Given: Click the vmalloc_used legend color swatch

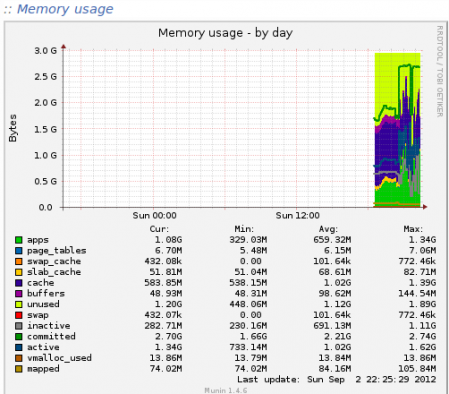Looking at the screenshot, I should click(x=19, y=358).
